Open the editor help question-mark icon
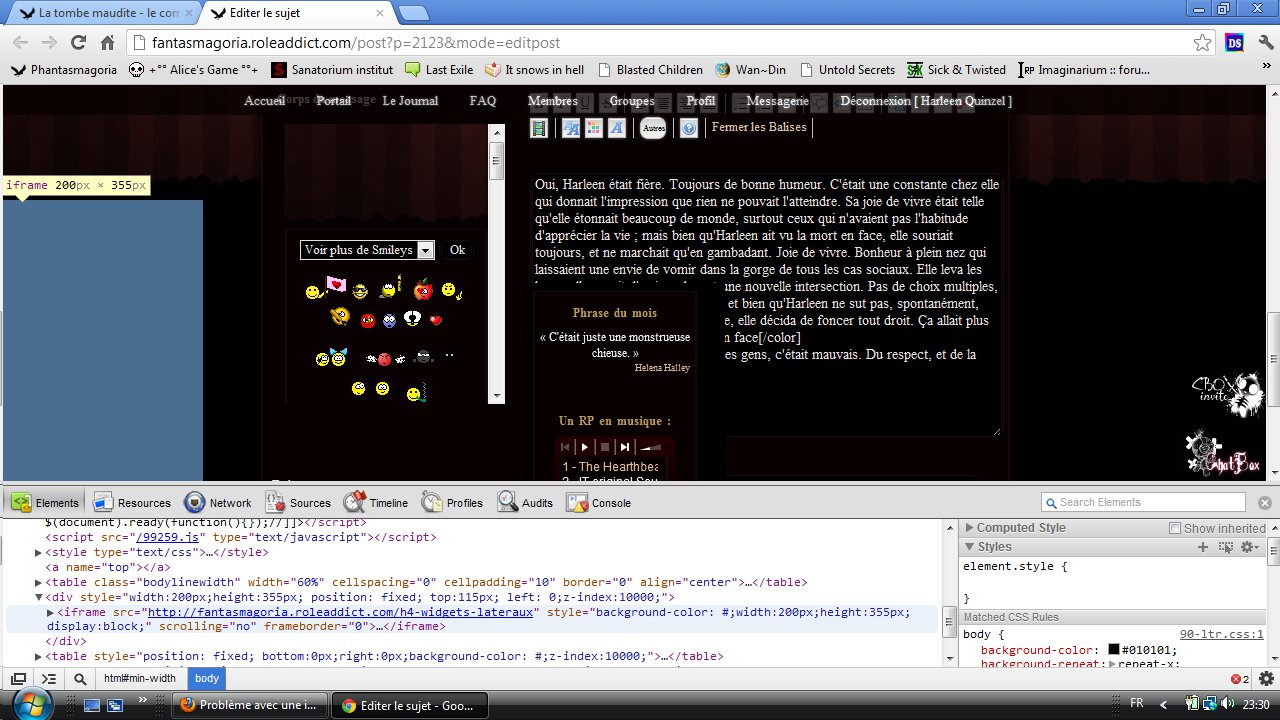Image resolution: width=1280 pixels, height=720 pixels. pos(689,128)
